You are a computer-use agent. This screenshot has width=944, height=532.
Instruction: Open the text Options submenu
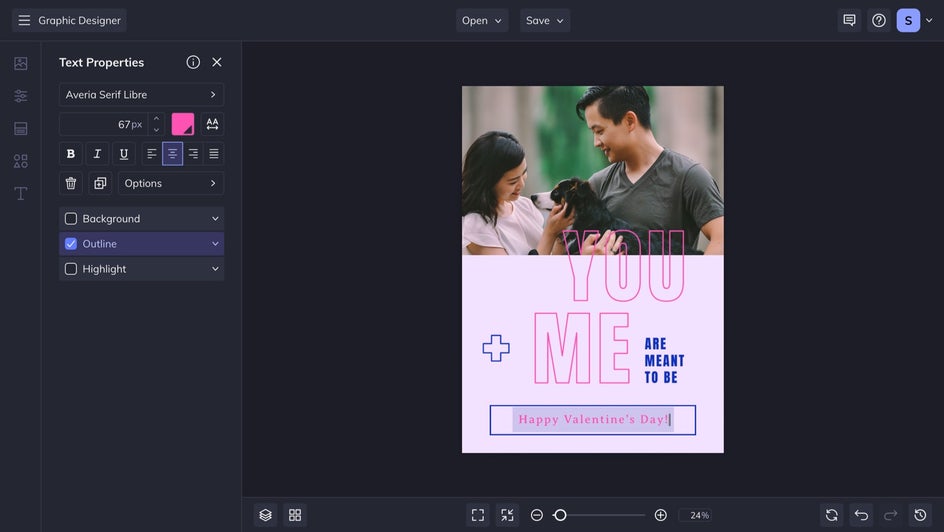pyautogui.click(x=171, y=183)
